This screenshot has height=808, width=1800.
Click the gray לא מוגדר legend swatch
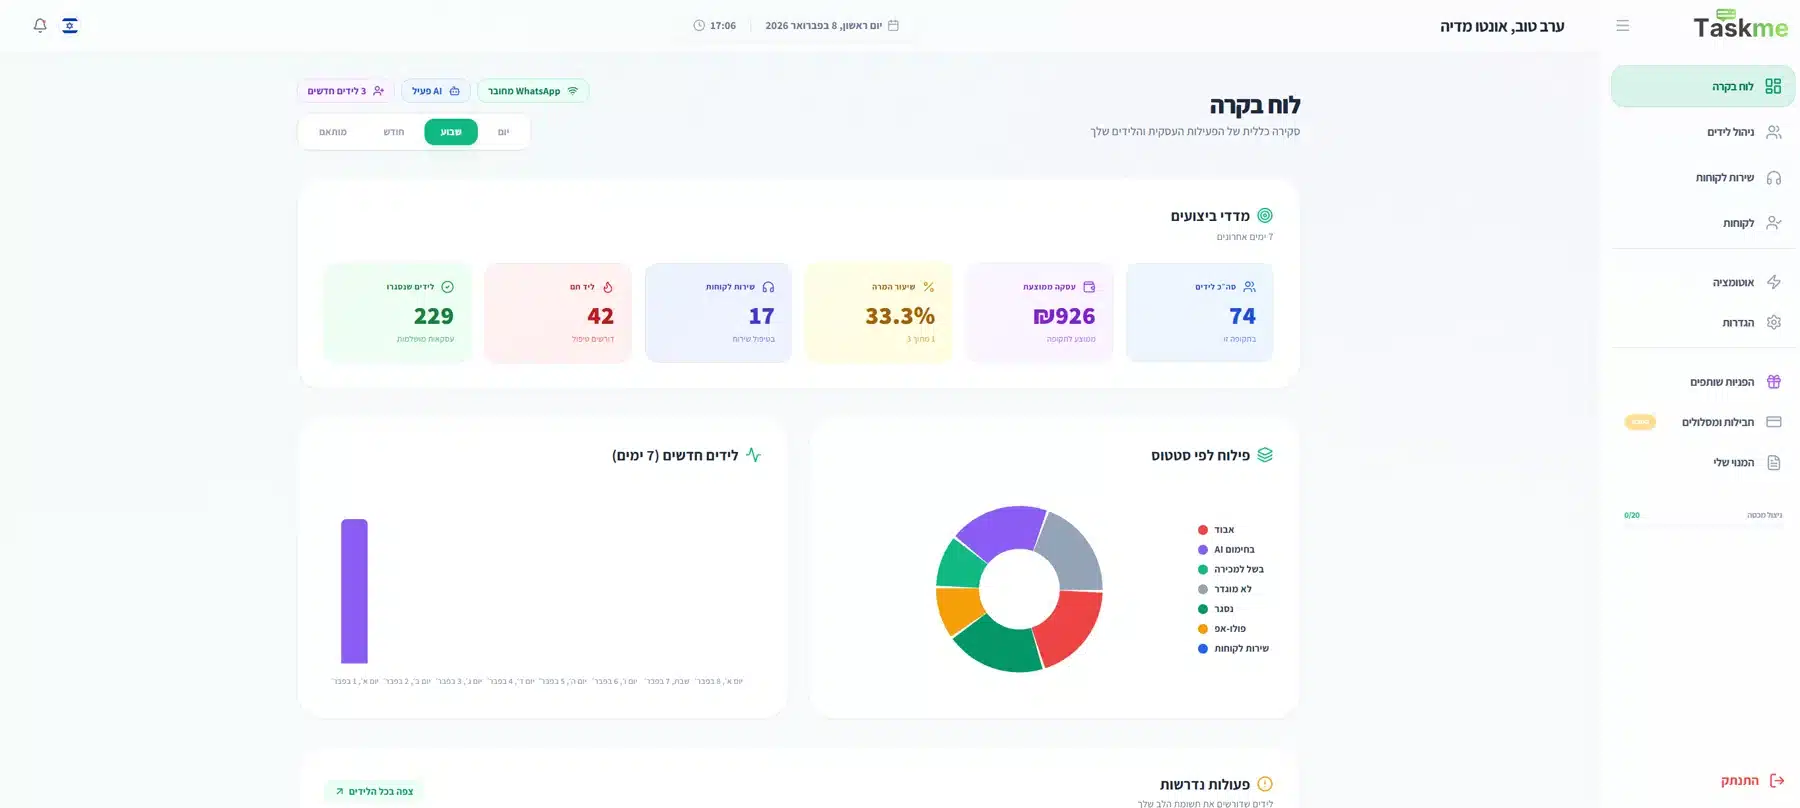click(x=1203, y=589)
